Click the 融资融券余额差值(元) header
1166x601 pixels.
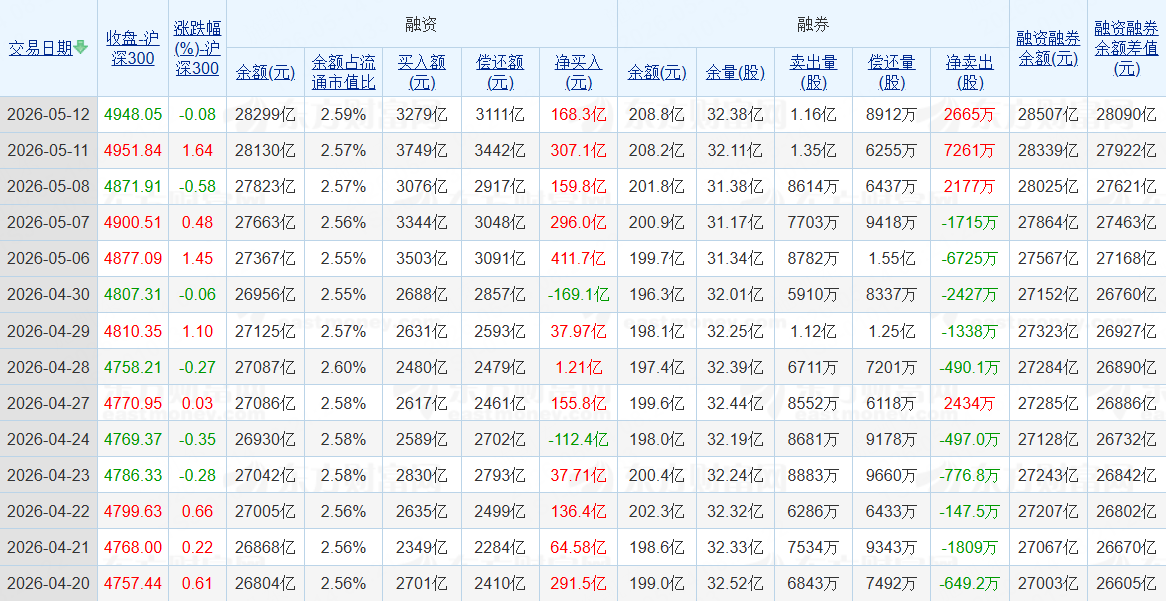[x=1126, y=48]
